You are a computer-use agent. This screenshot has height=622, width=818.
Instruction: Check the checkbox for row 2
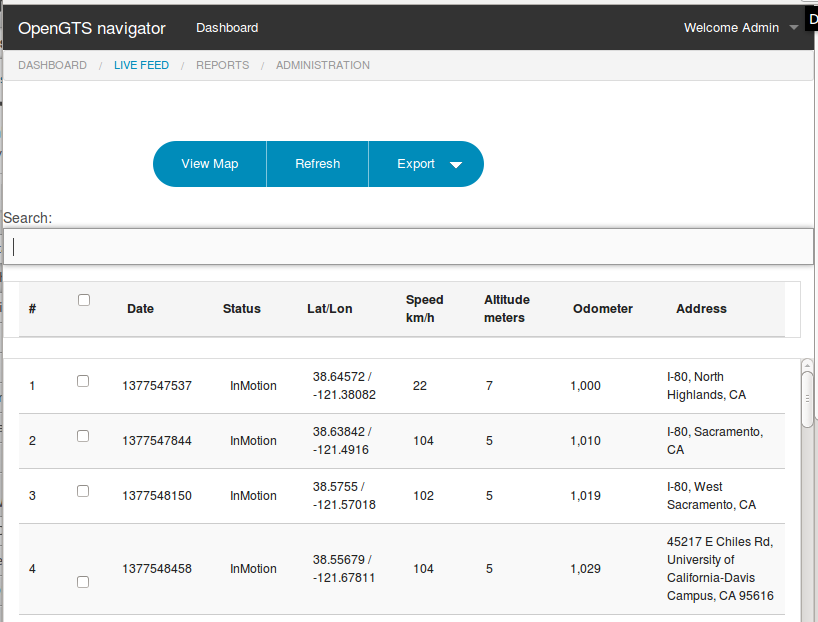pyautogui.click(x=83, y=435)
